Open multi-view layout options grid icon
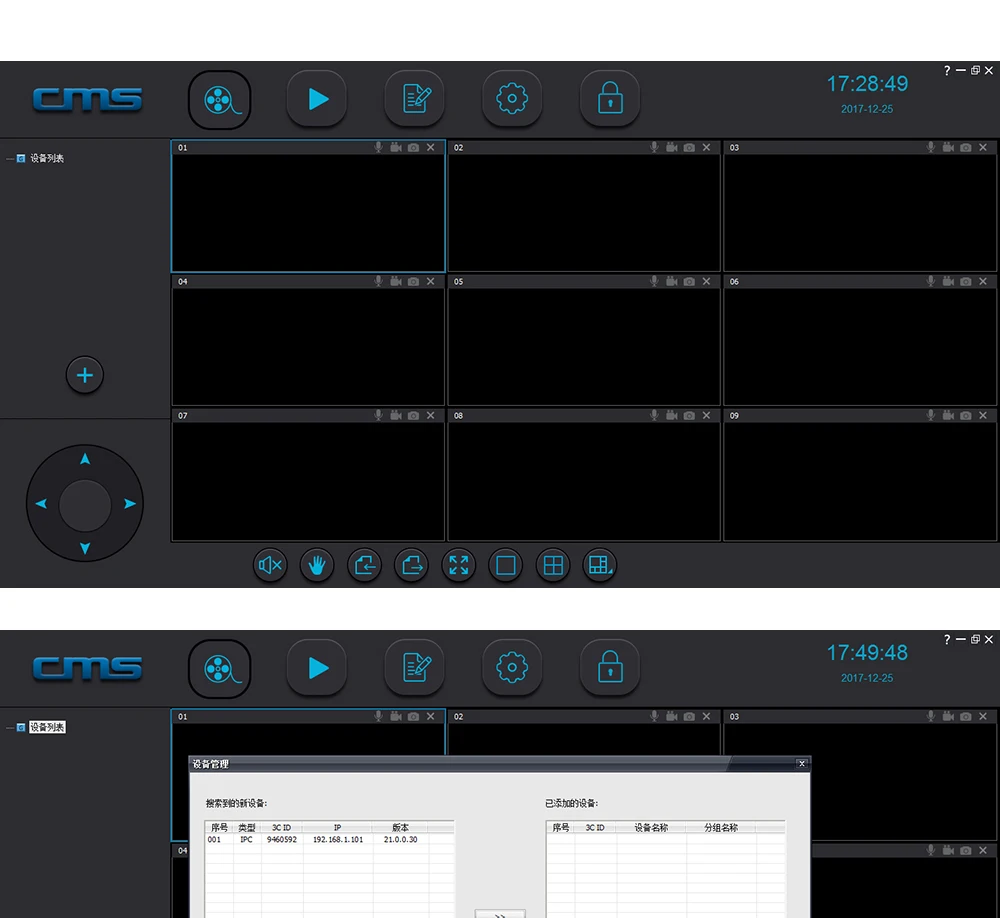Image resolution: width=1000 pixels, height=918 pixels. click(x=600, y=565)
